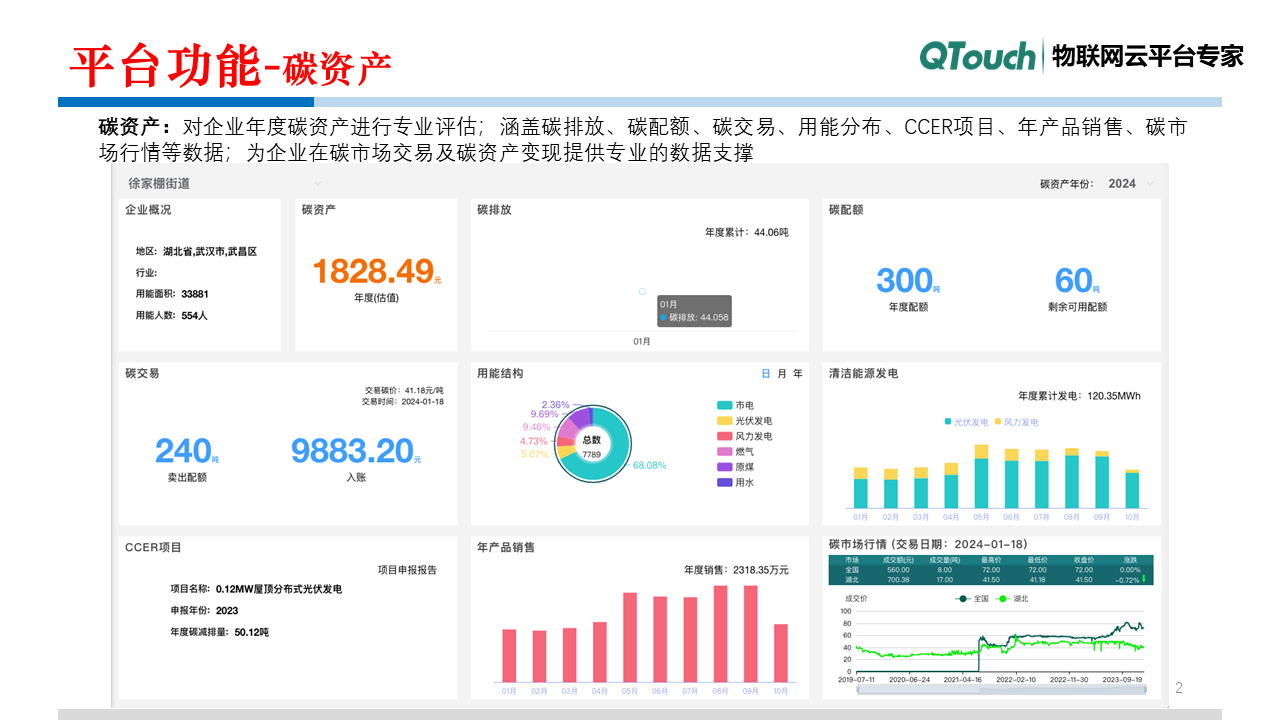Click the 风力发电 legend icon in 用能结构
This screenshot has height=720, width=1280.
(724, 436)
